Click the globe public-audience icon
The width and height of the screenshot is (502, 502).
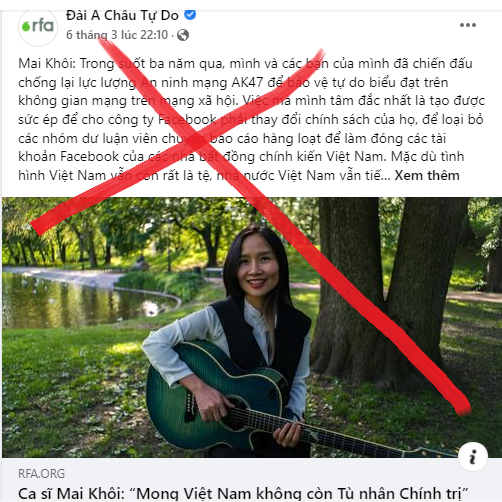183,35
